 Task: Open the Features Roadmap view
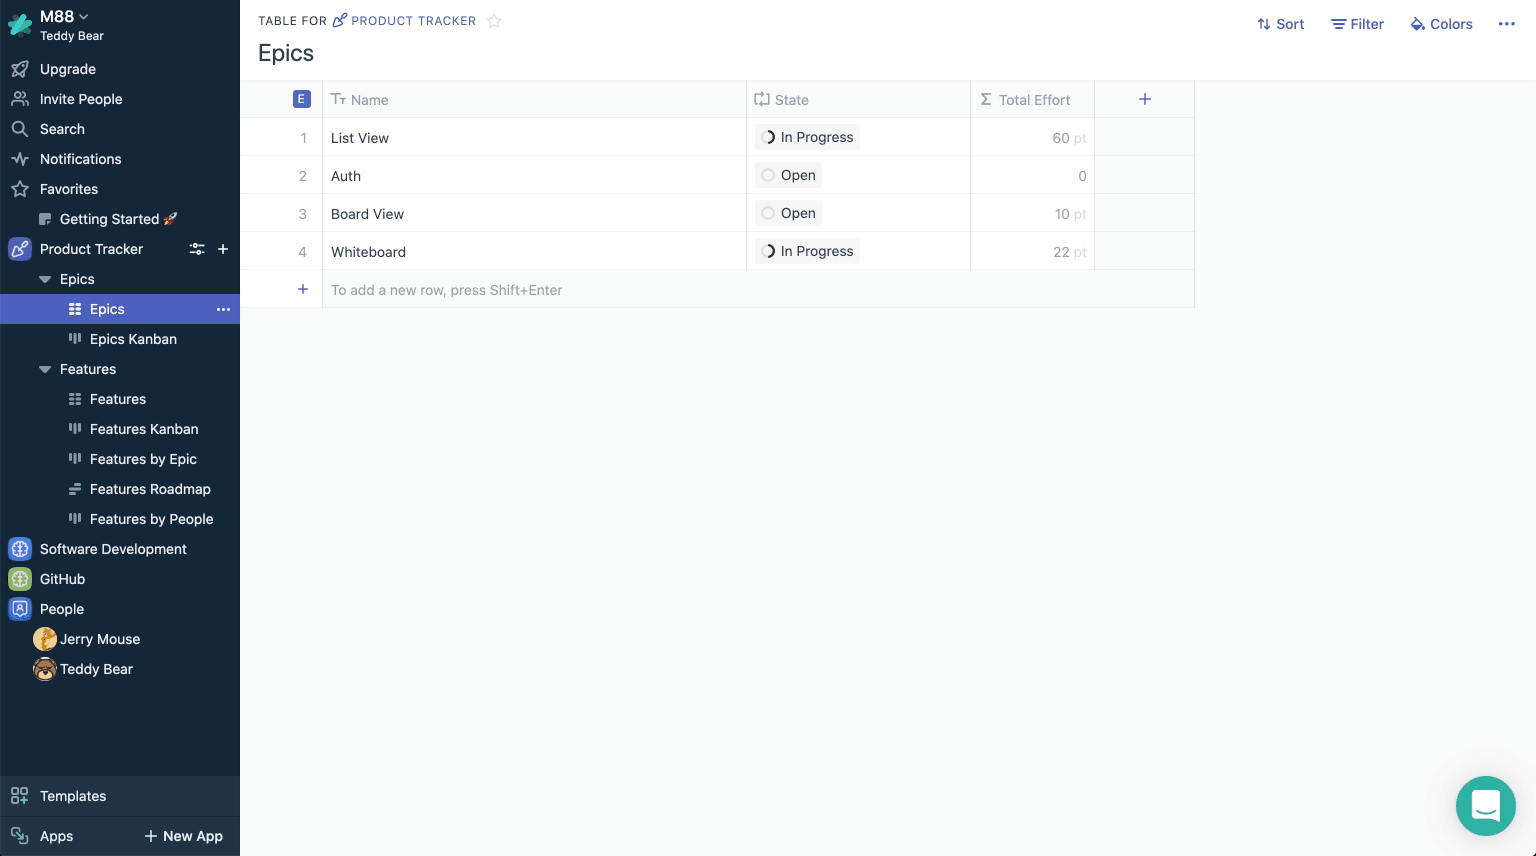click(x=150, y=489)
